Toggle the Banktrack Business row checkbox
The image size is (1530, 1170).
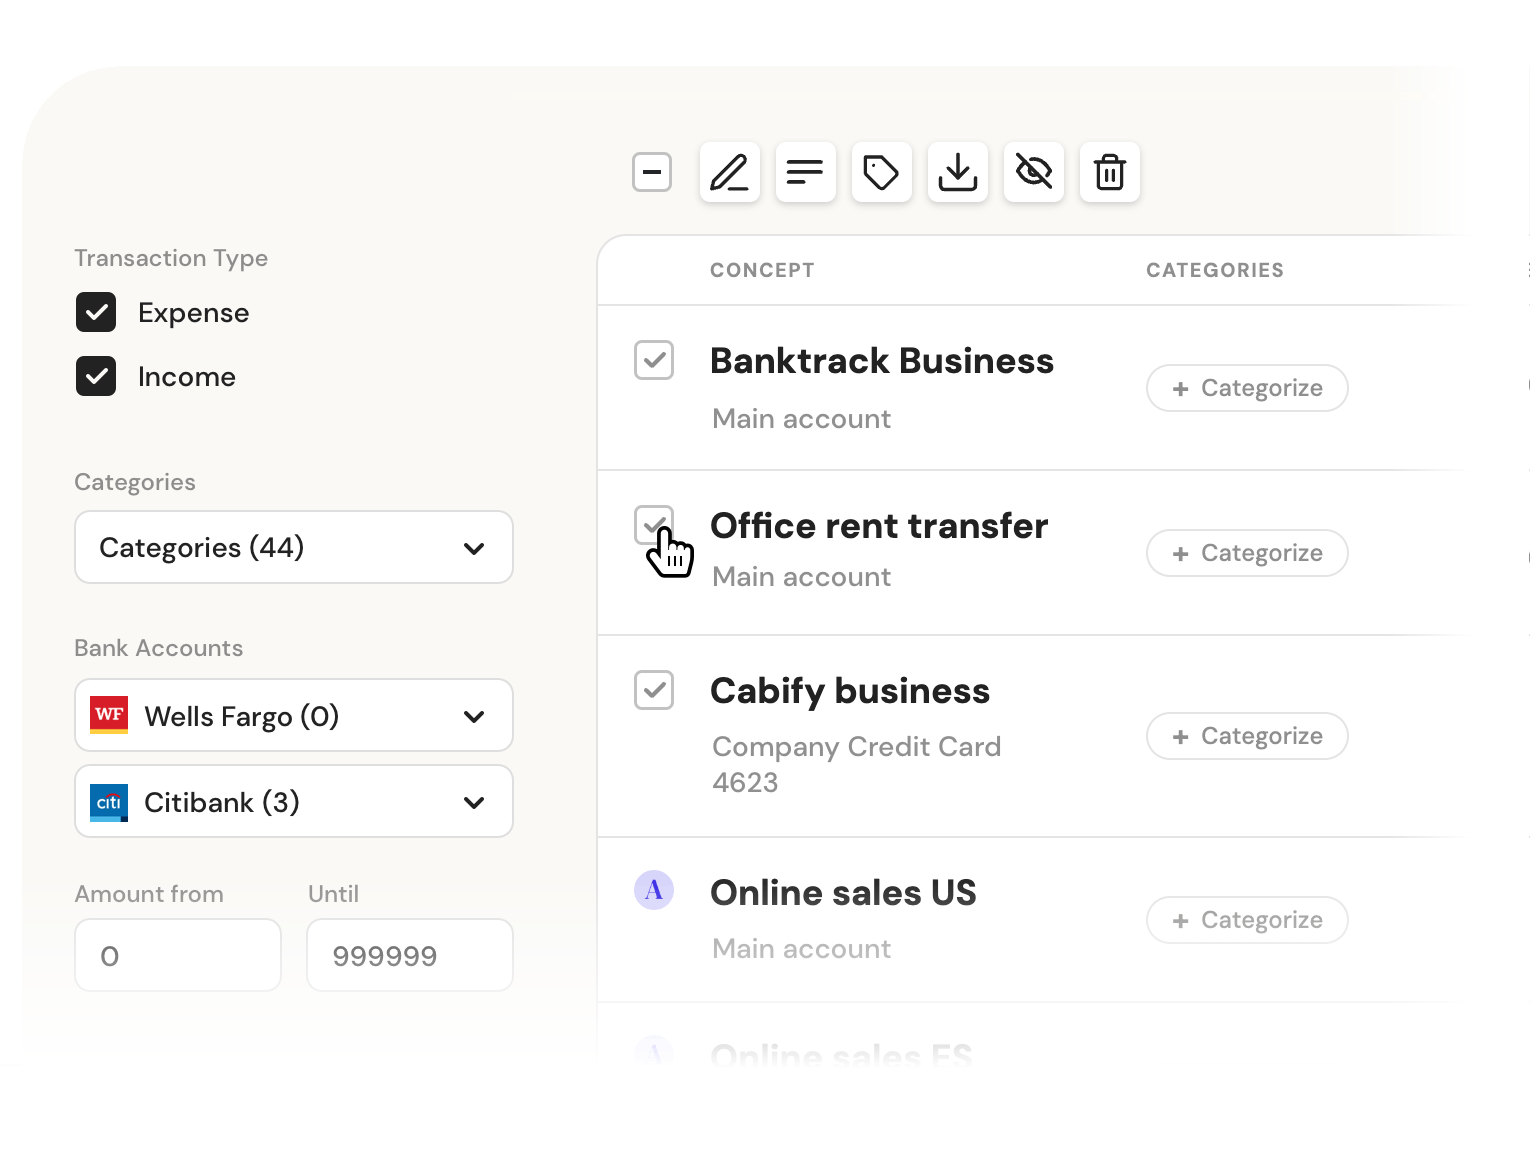coord(654,360)
